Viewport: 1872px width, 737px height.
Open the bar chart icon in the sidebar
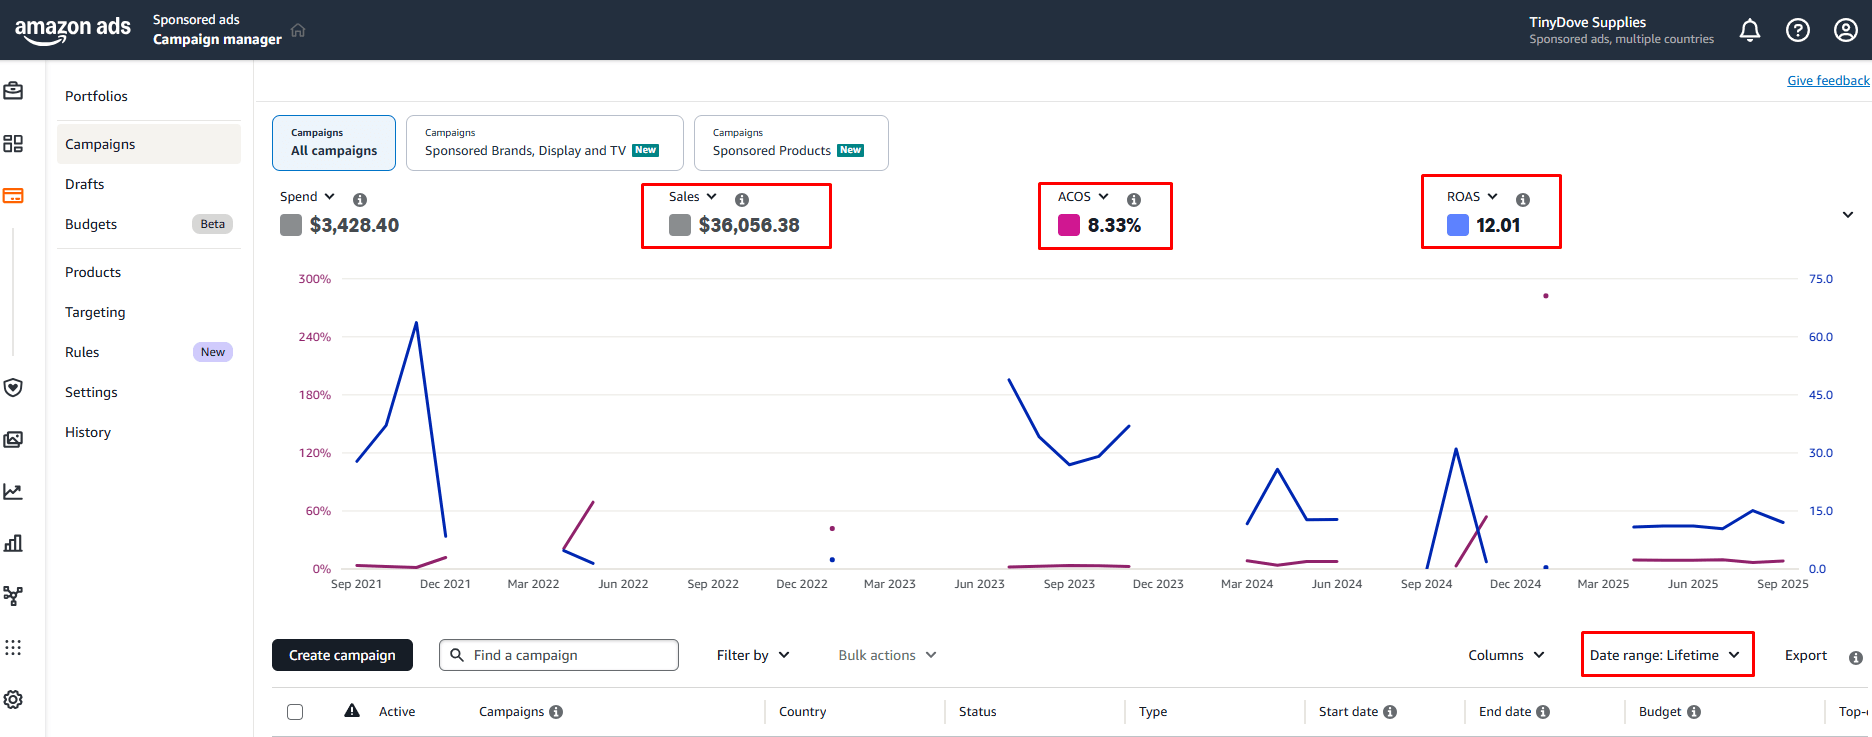[13, 543]
